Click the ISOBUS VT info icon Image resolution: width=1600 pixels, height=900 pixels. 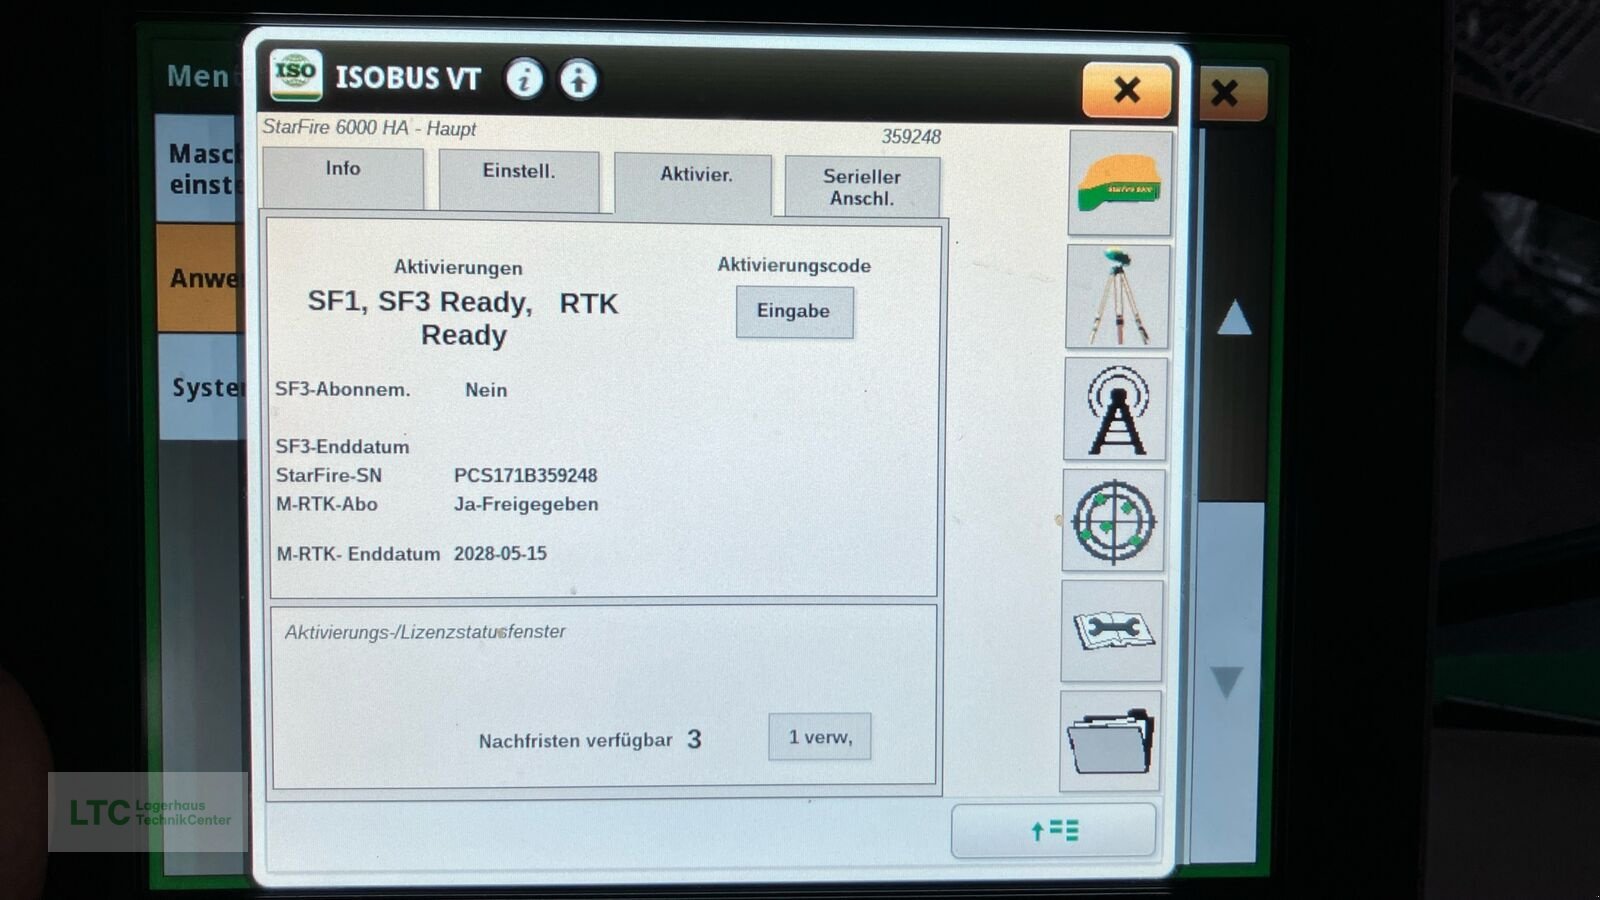(x=524, y=79)
